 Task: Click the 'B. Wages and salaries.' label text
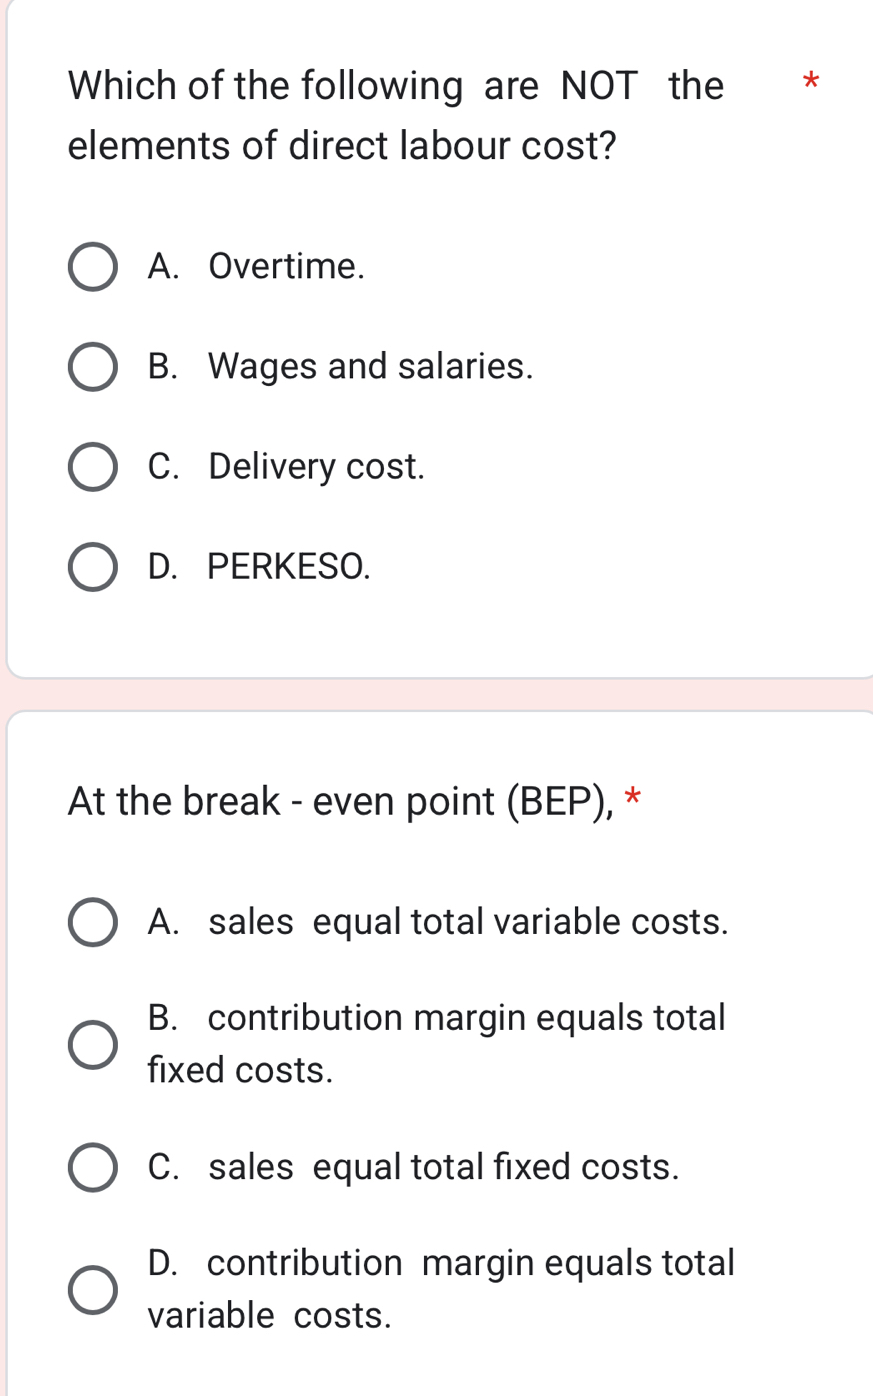[x=340, y=367]
